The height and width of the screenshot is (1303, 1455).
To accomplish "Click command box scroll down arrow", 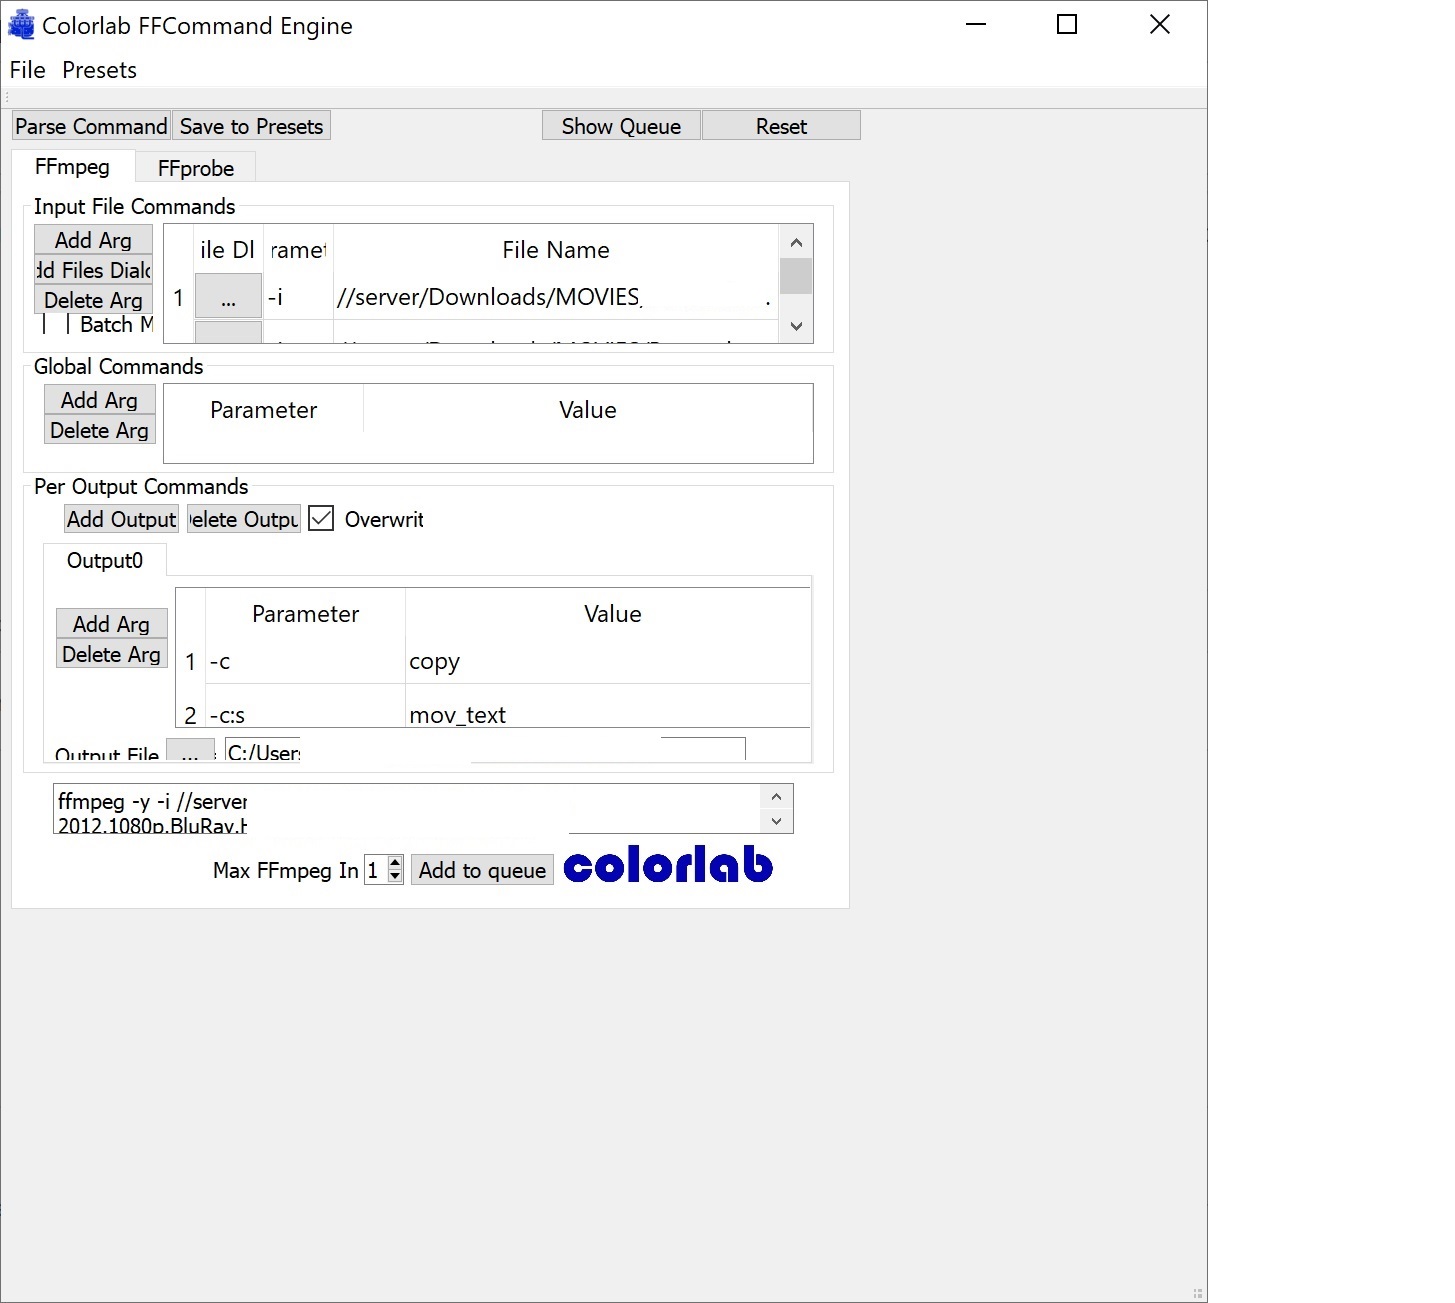I will (x=776, y=821).
